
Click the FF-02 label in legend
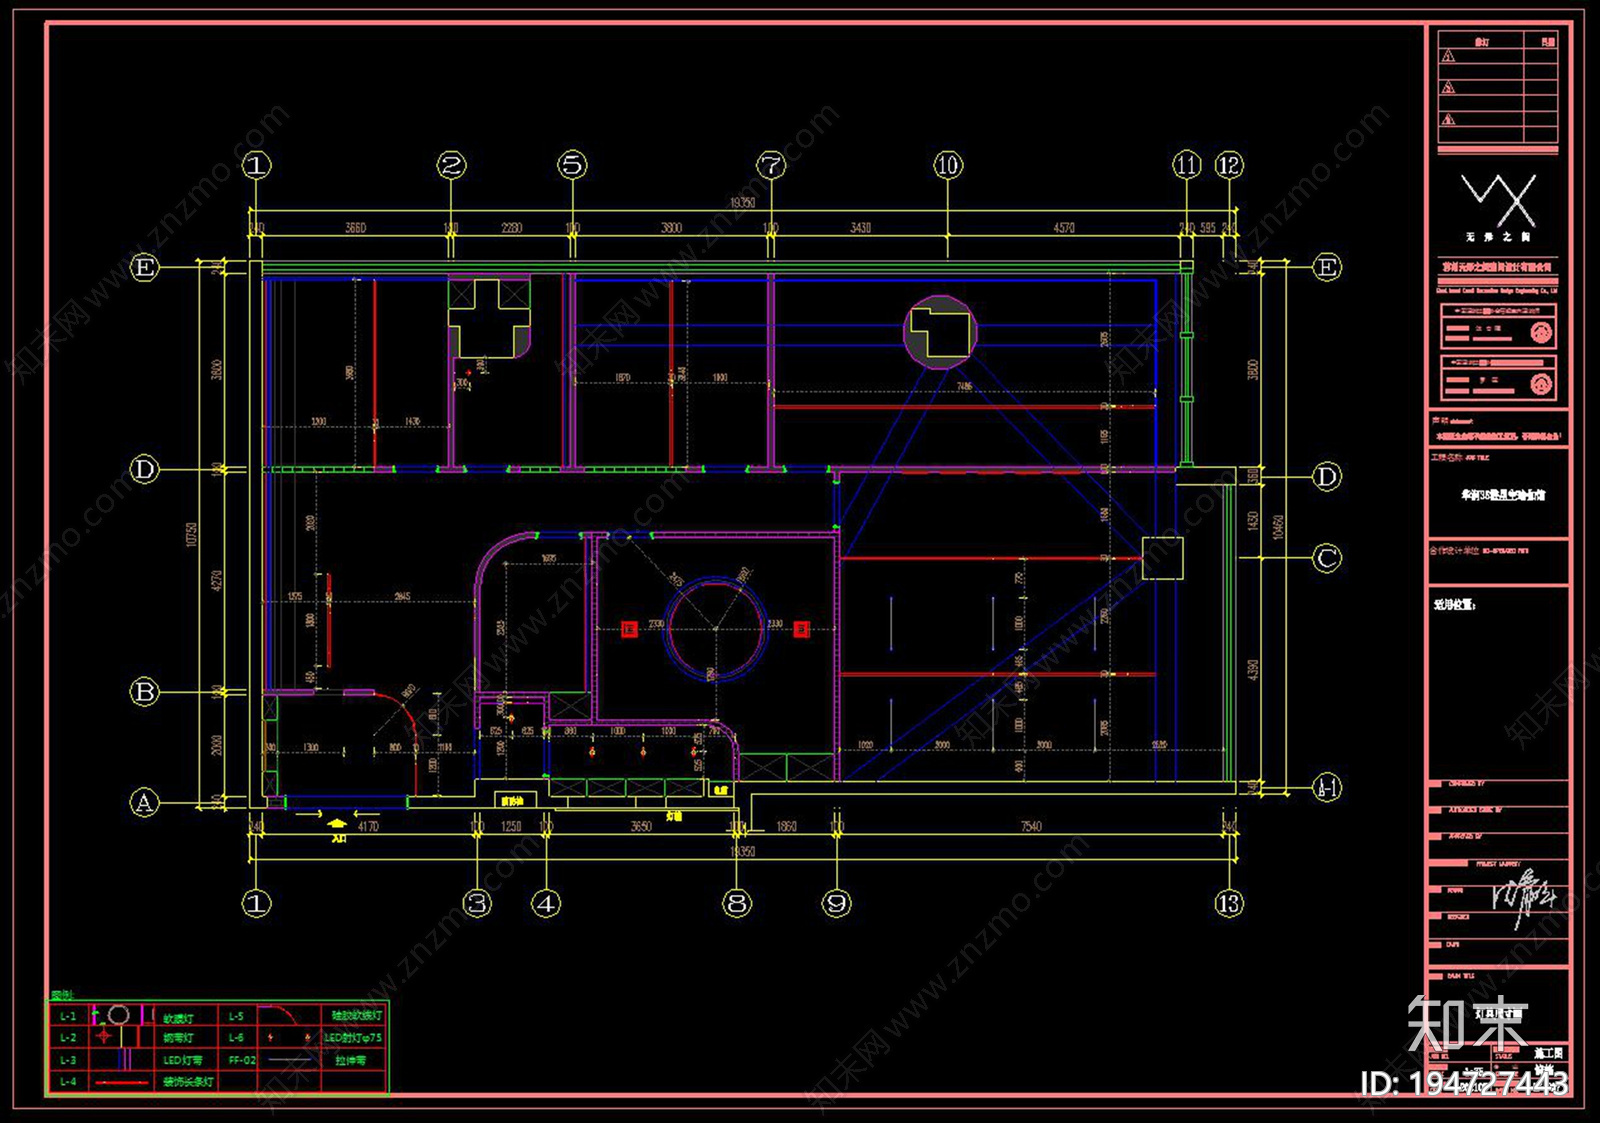click(242, 1060)
